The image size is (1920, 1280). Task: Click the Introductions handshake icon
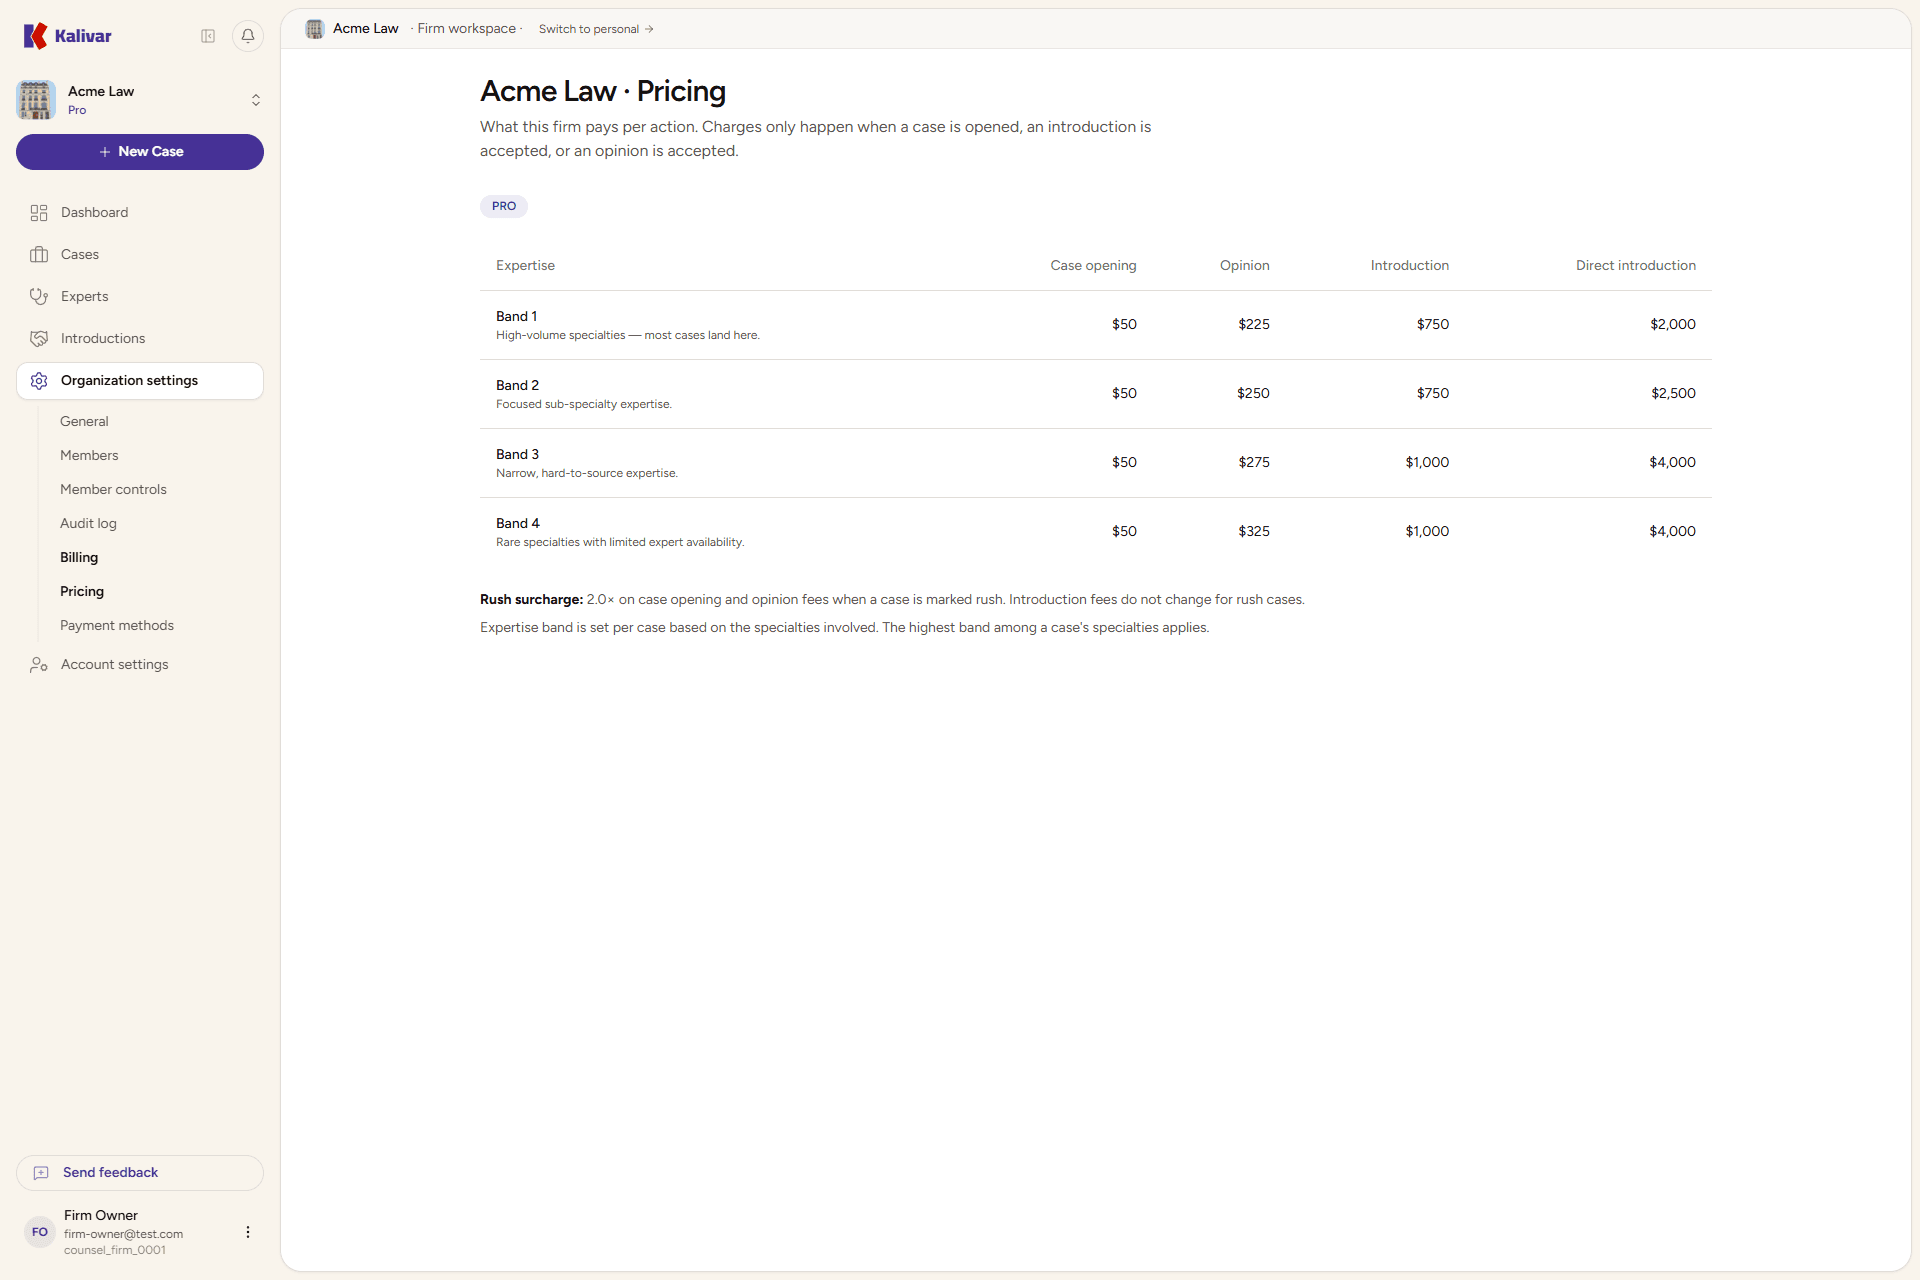tap(39, 339)
